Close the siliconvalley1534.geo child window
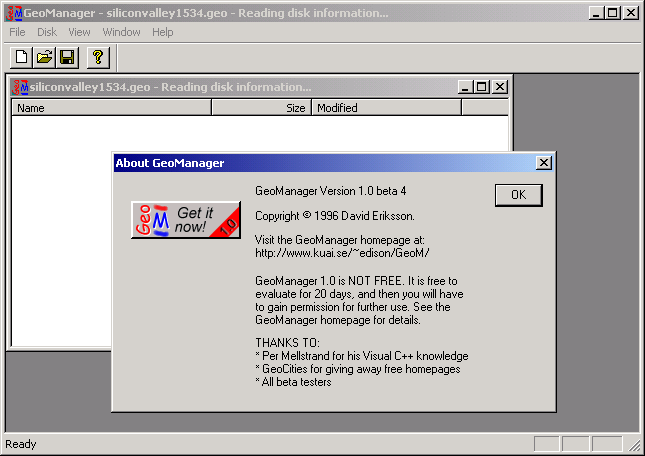The image size is (645, 456). (499, 87)
